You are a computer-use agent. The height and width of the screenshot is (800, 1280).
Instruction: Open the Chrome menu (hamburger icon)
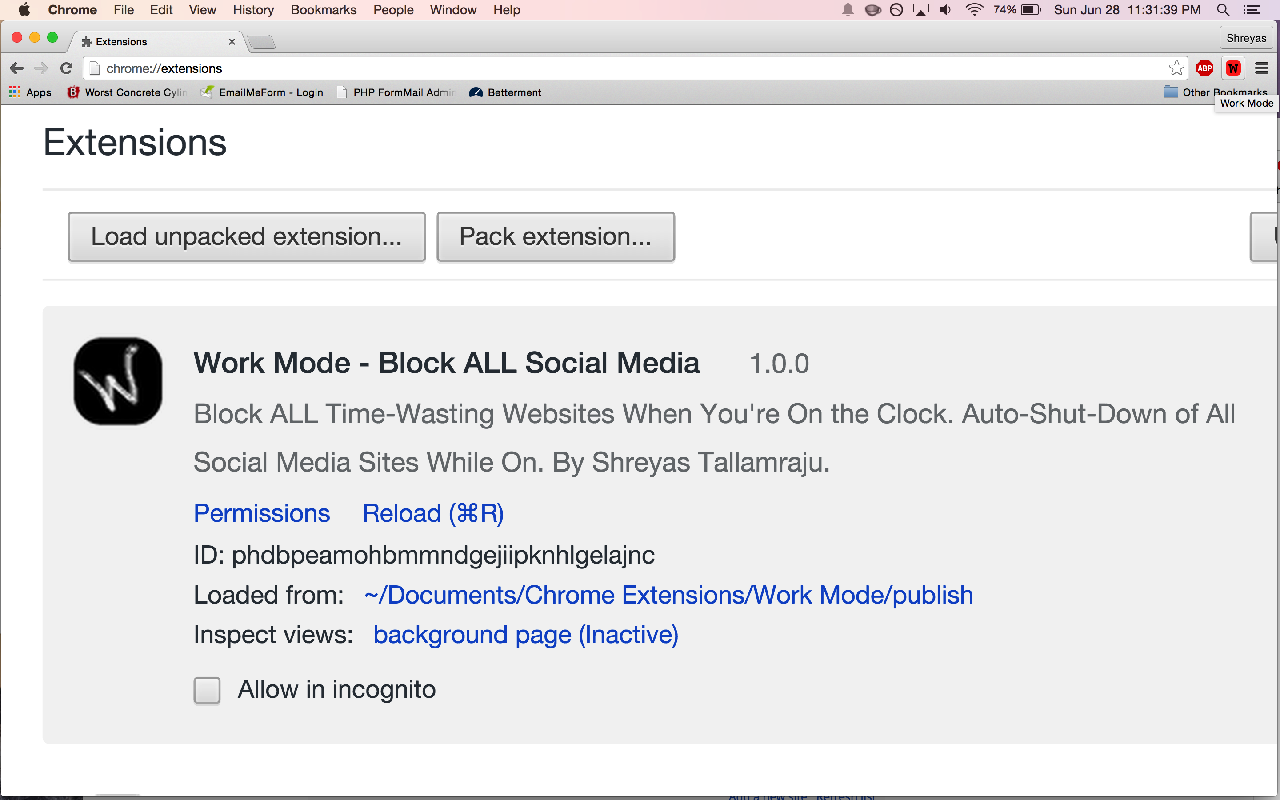(x=1262, y=68)
